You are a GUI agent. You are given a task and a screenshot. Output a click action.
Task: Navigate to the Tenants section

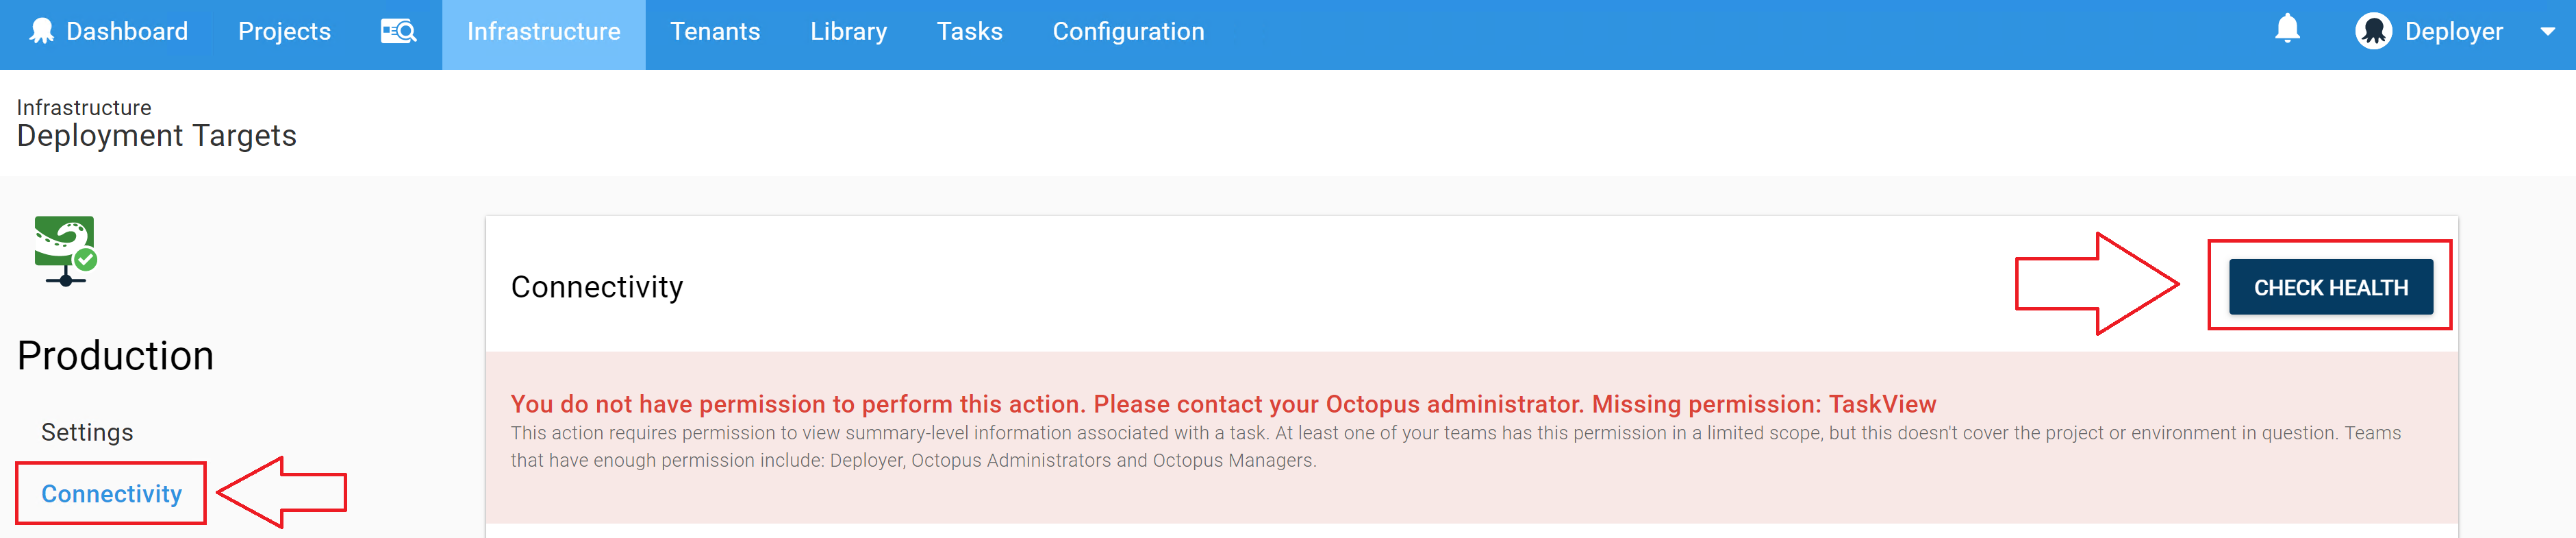tap(716, 30)
